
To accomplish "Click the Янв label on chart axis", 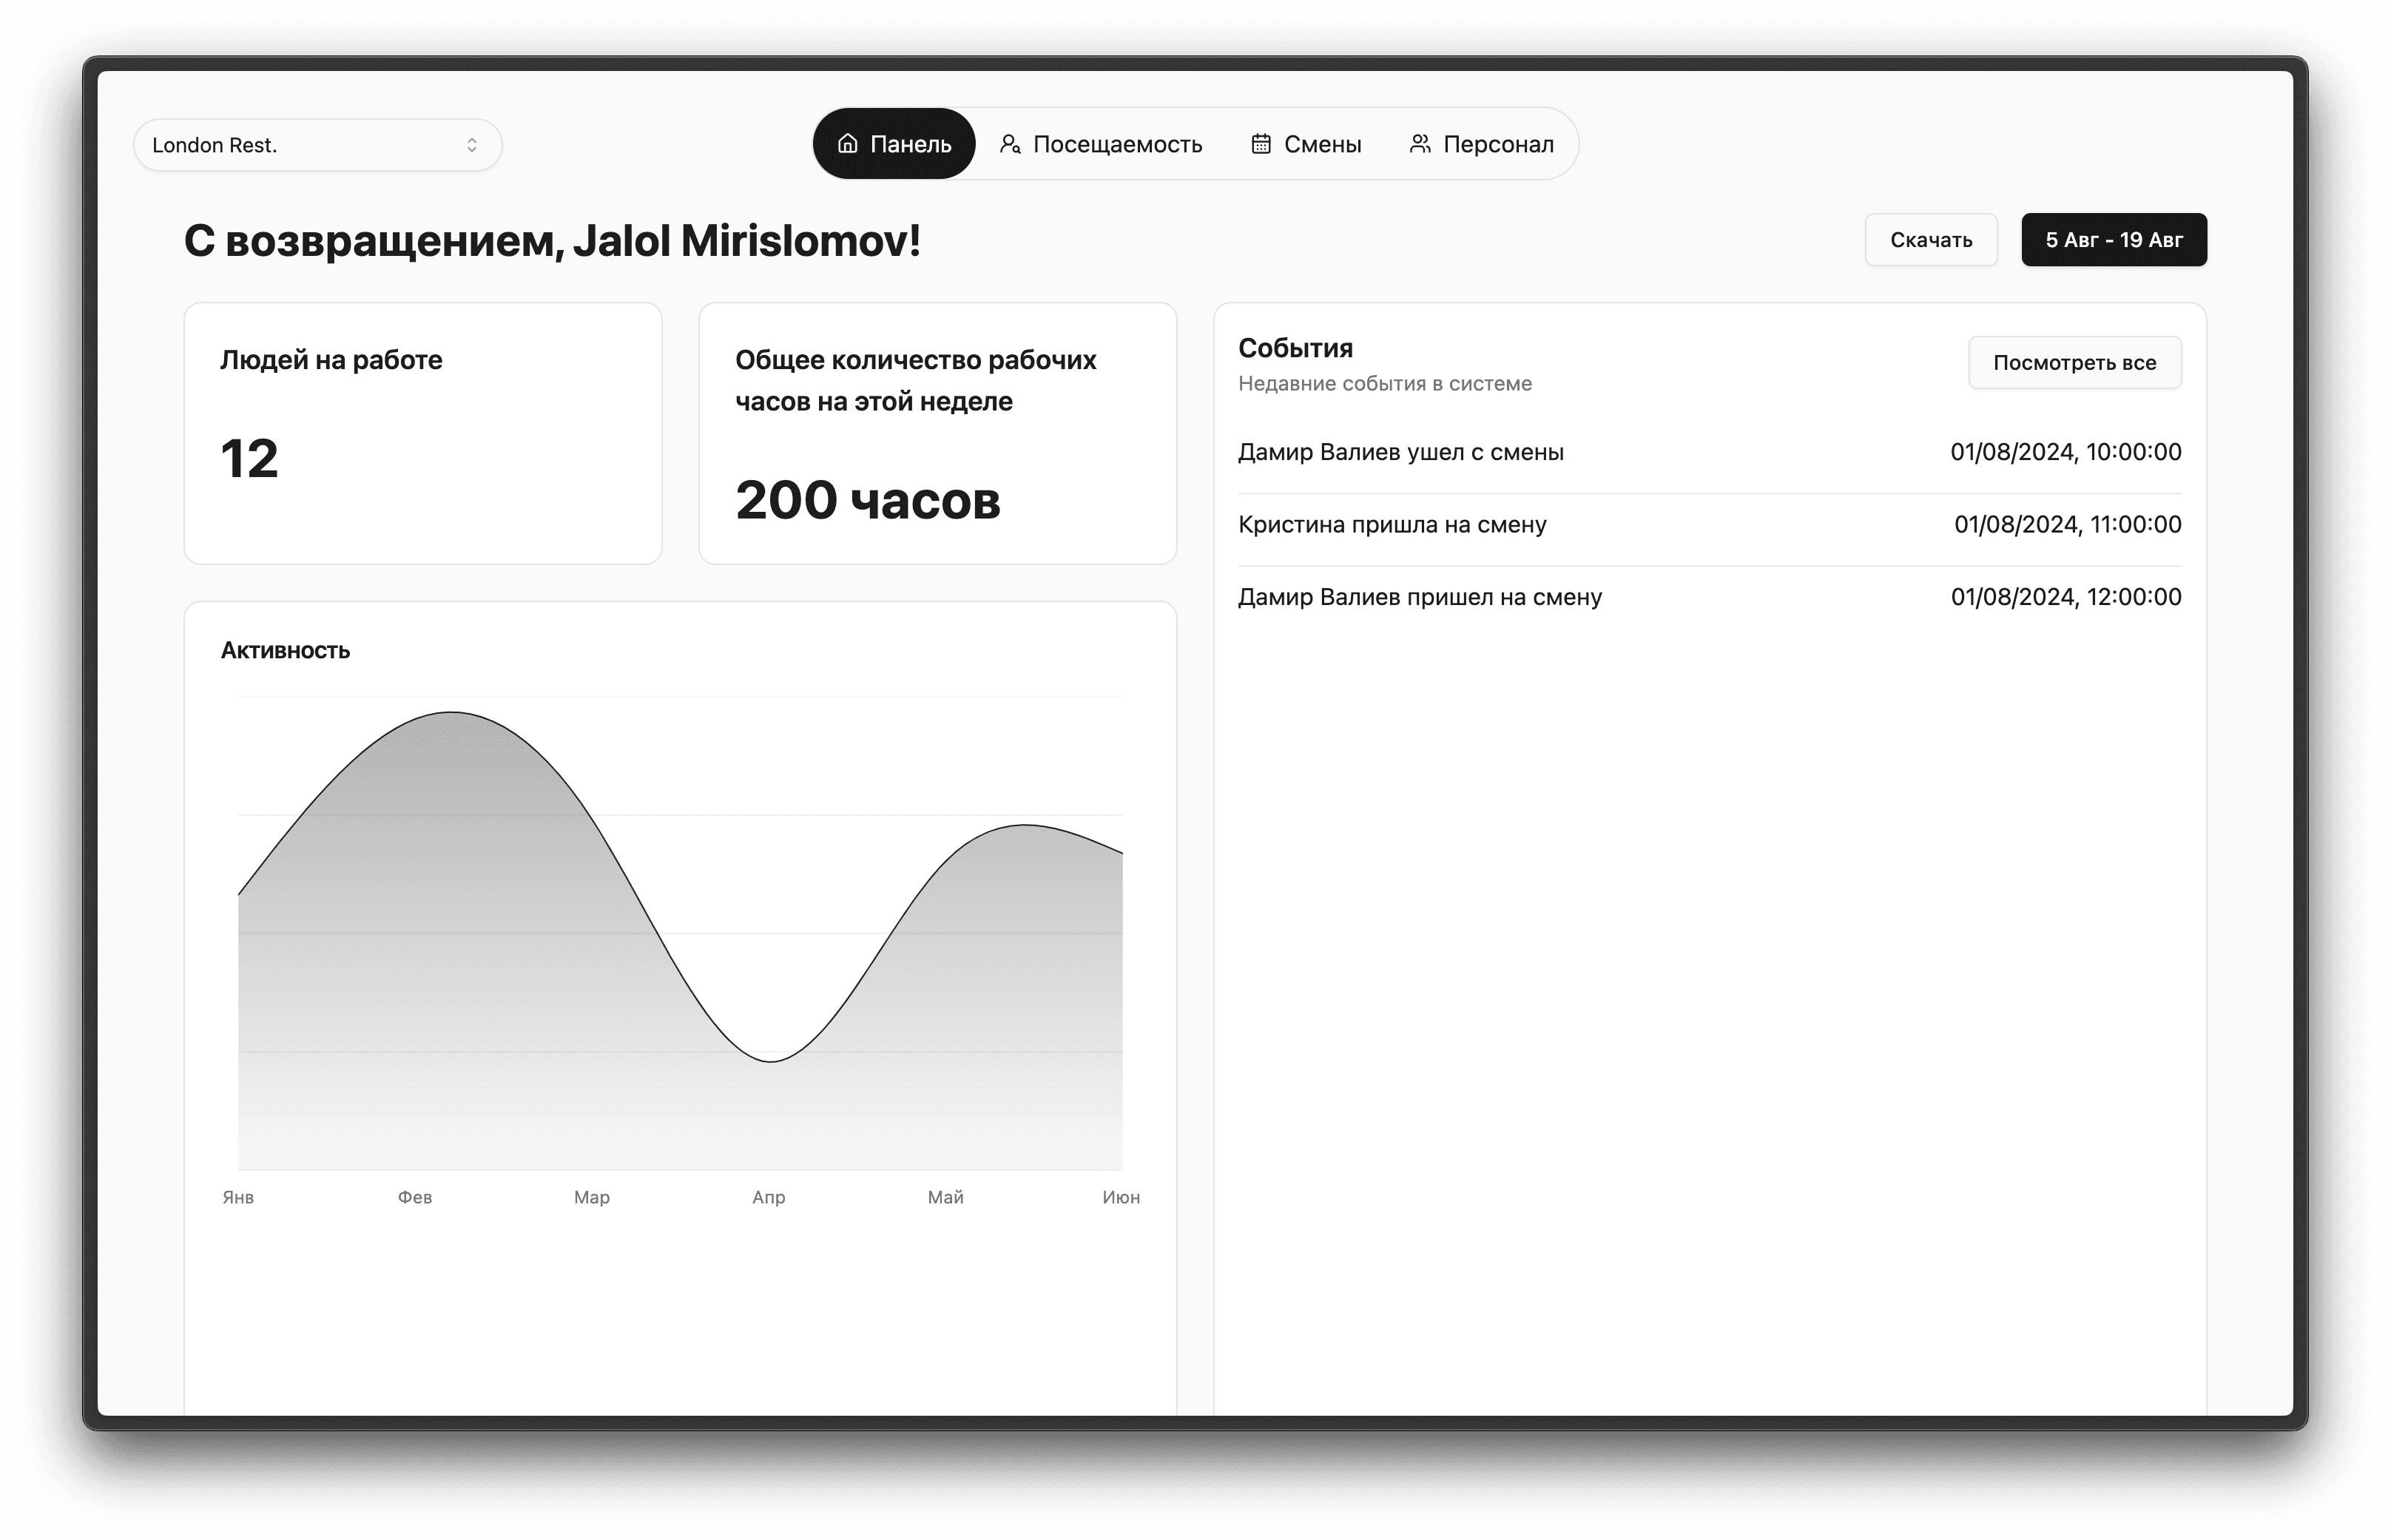I will click(238, 1197).
